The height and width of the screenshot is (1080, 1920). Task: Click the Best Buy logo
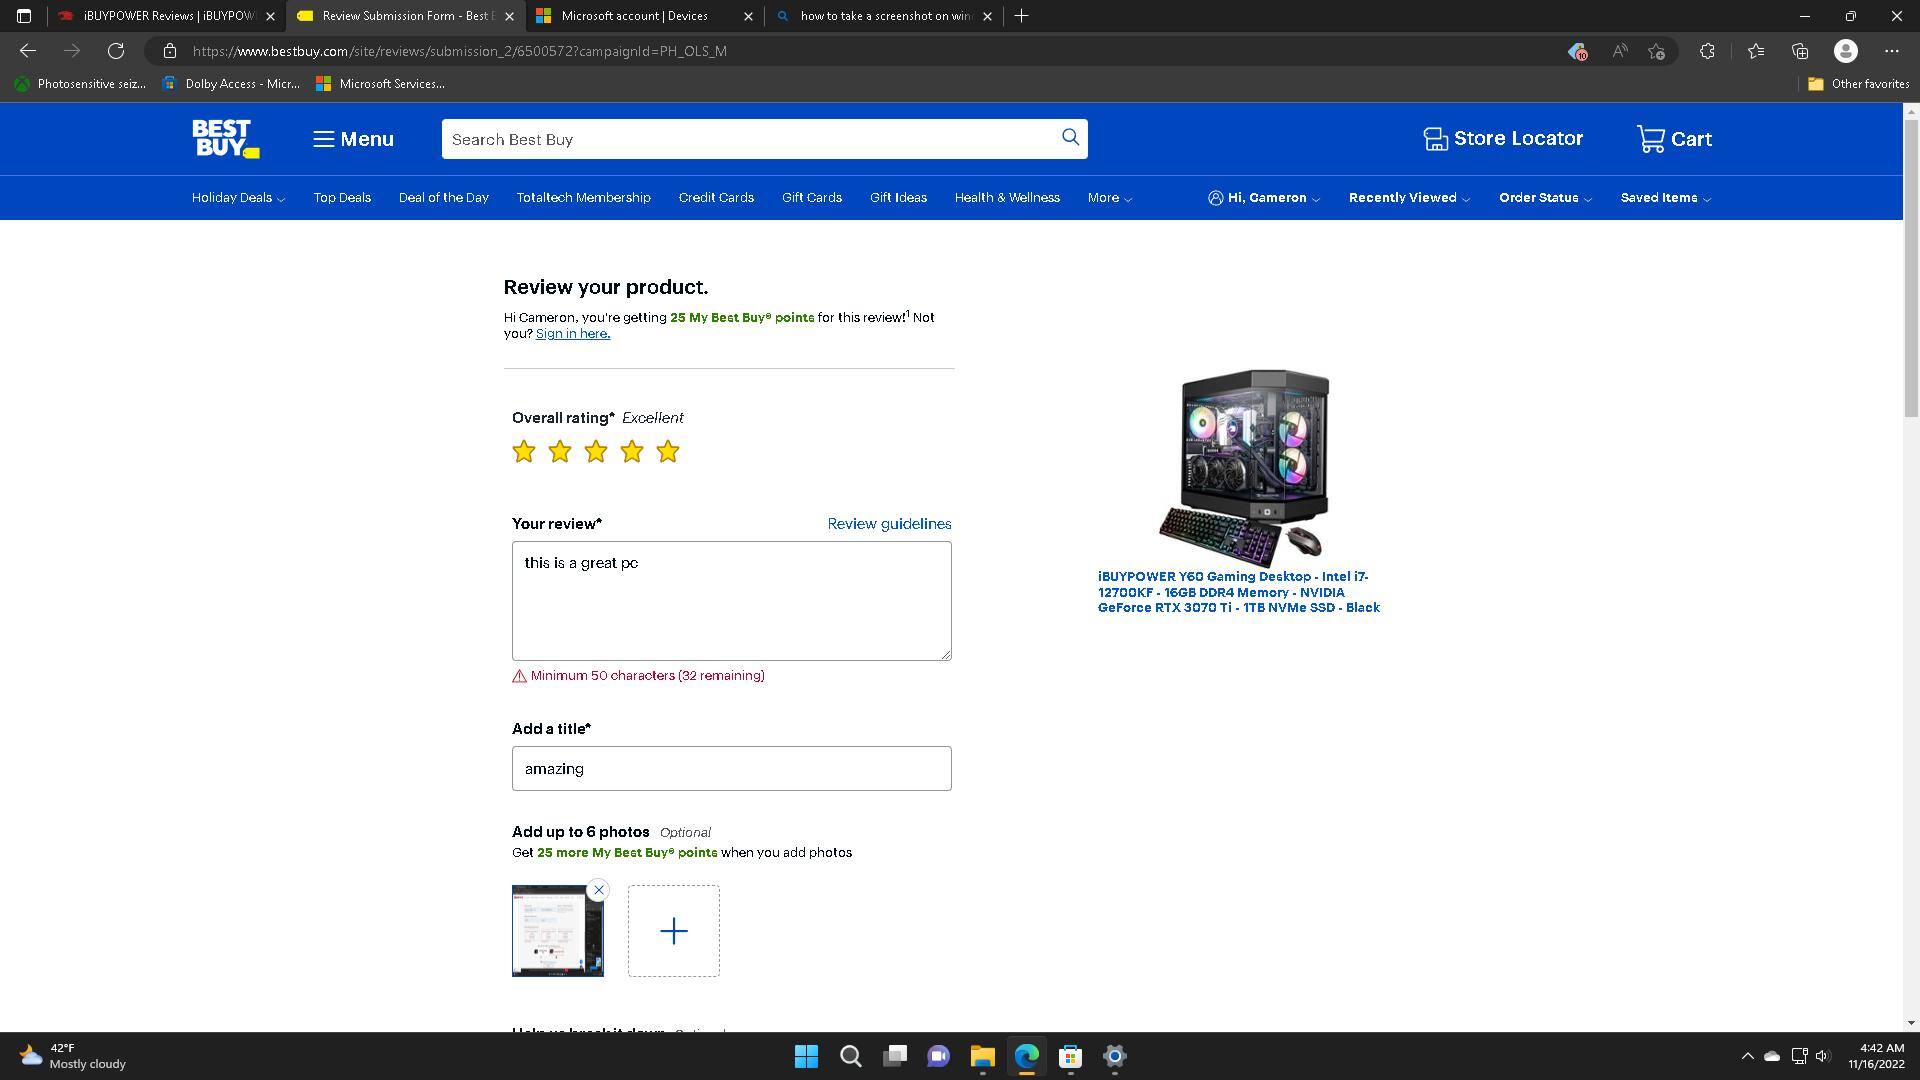pos(224,139)
